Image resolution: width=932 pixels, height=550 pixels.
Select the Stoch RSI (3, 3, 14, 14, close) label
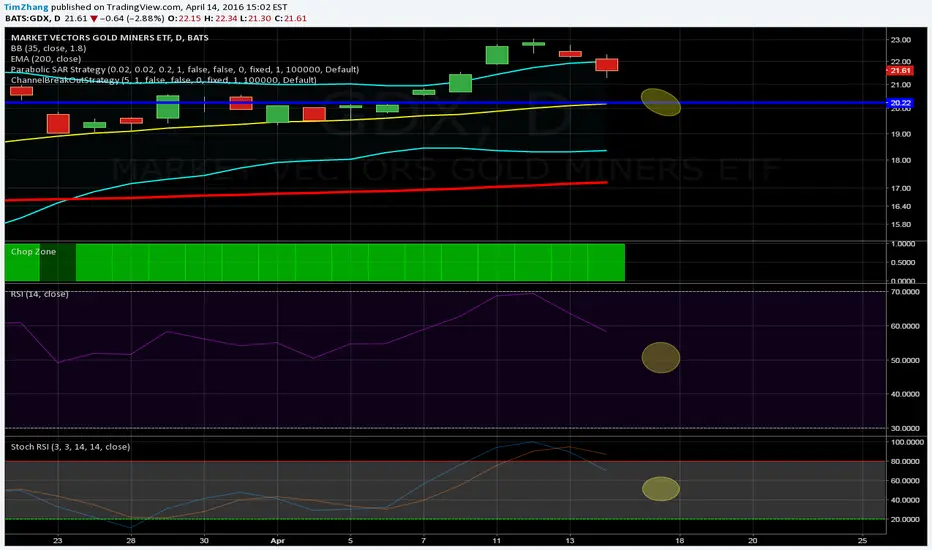pos(70,447)
